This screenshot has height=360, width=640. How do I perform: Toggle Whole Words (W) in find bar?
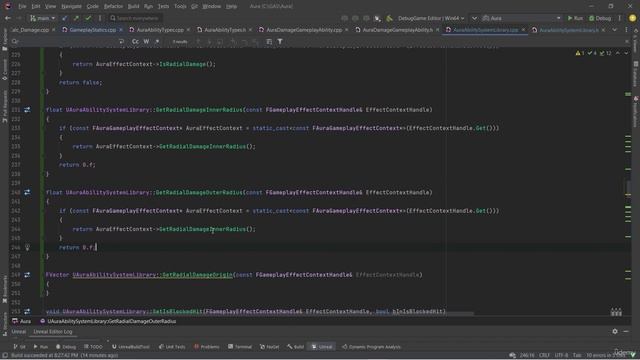146,41
